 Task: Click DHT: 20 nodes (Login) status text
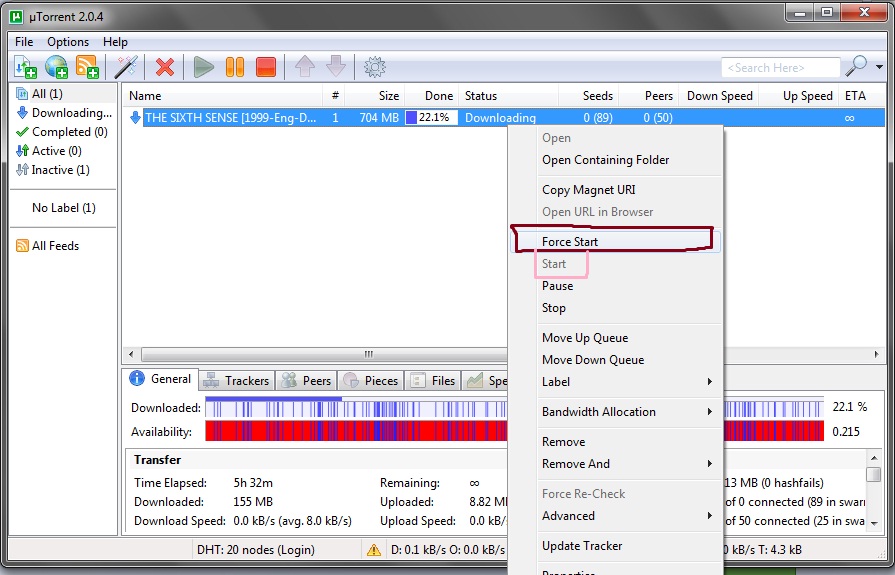coord(256,550)
